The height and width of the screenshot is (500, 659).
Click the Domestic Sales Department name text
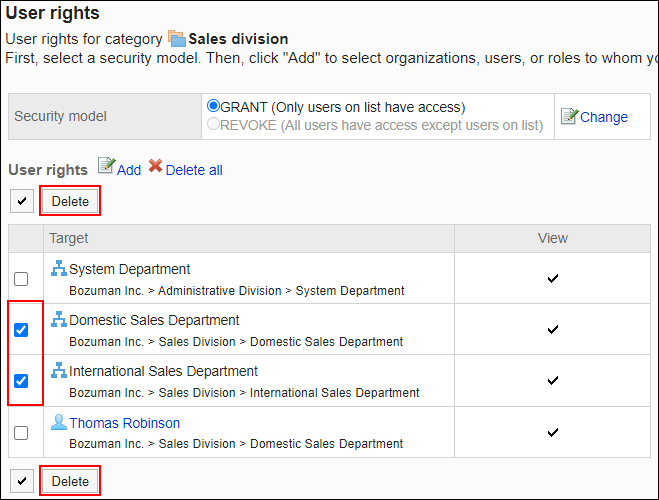pyautogui.click(x=154, y=320)
